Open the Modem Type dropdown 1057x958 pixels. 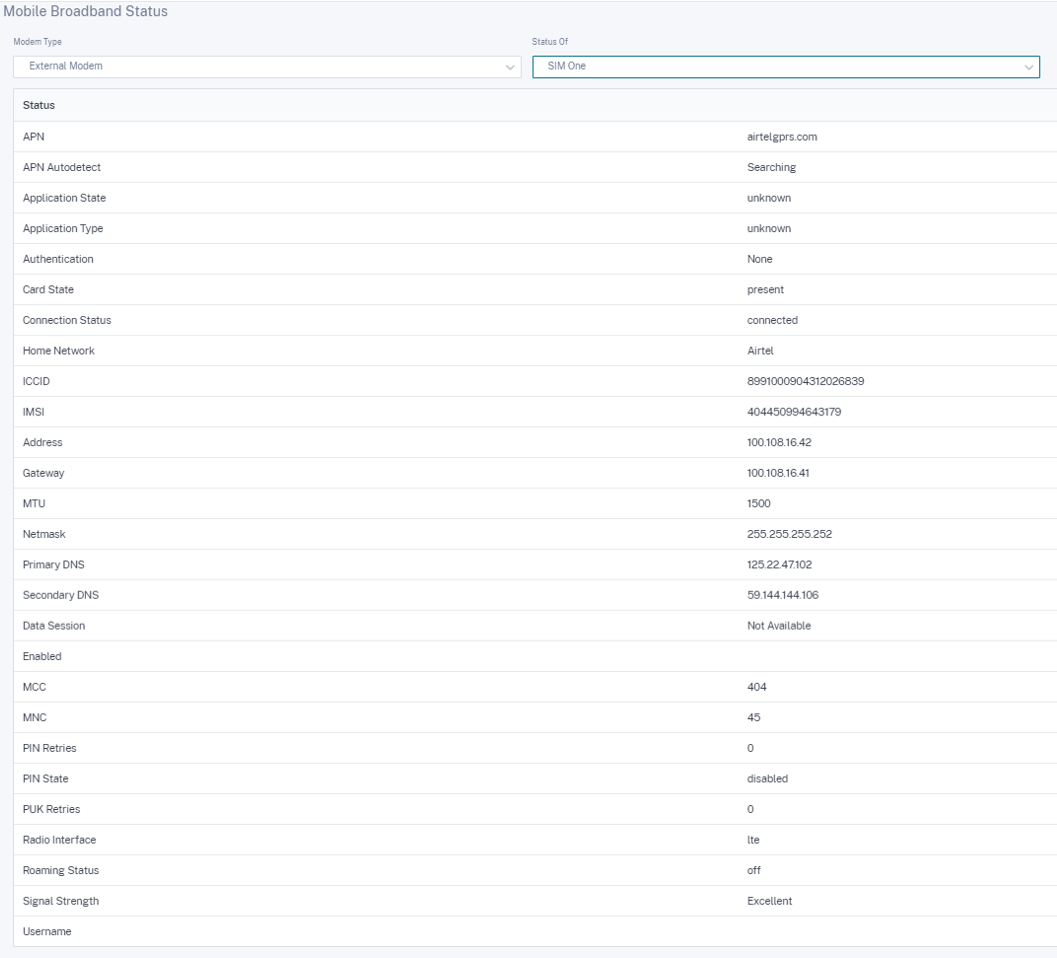pos(267,66)
